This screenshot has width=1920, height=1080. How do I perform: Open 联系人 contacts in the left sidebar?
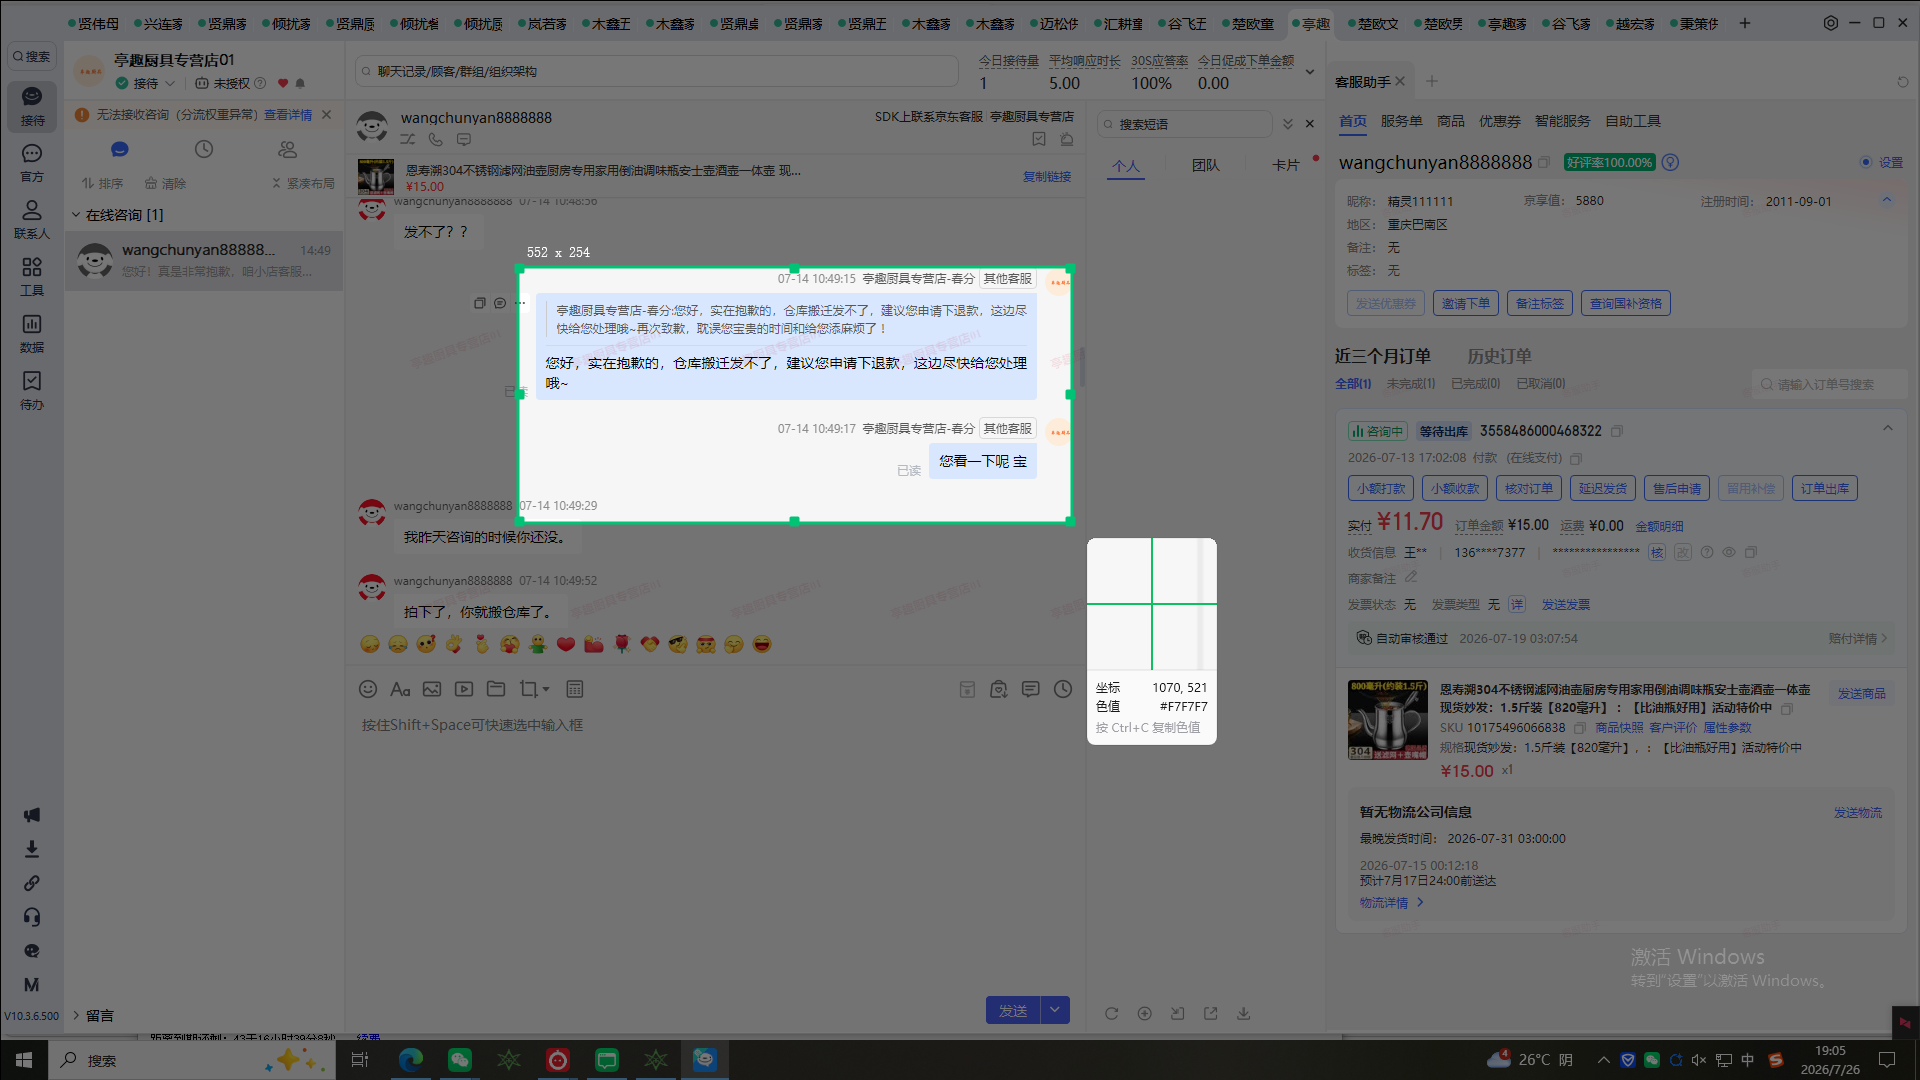[32, 219]
